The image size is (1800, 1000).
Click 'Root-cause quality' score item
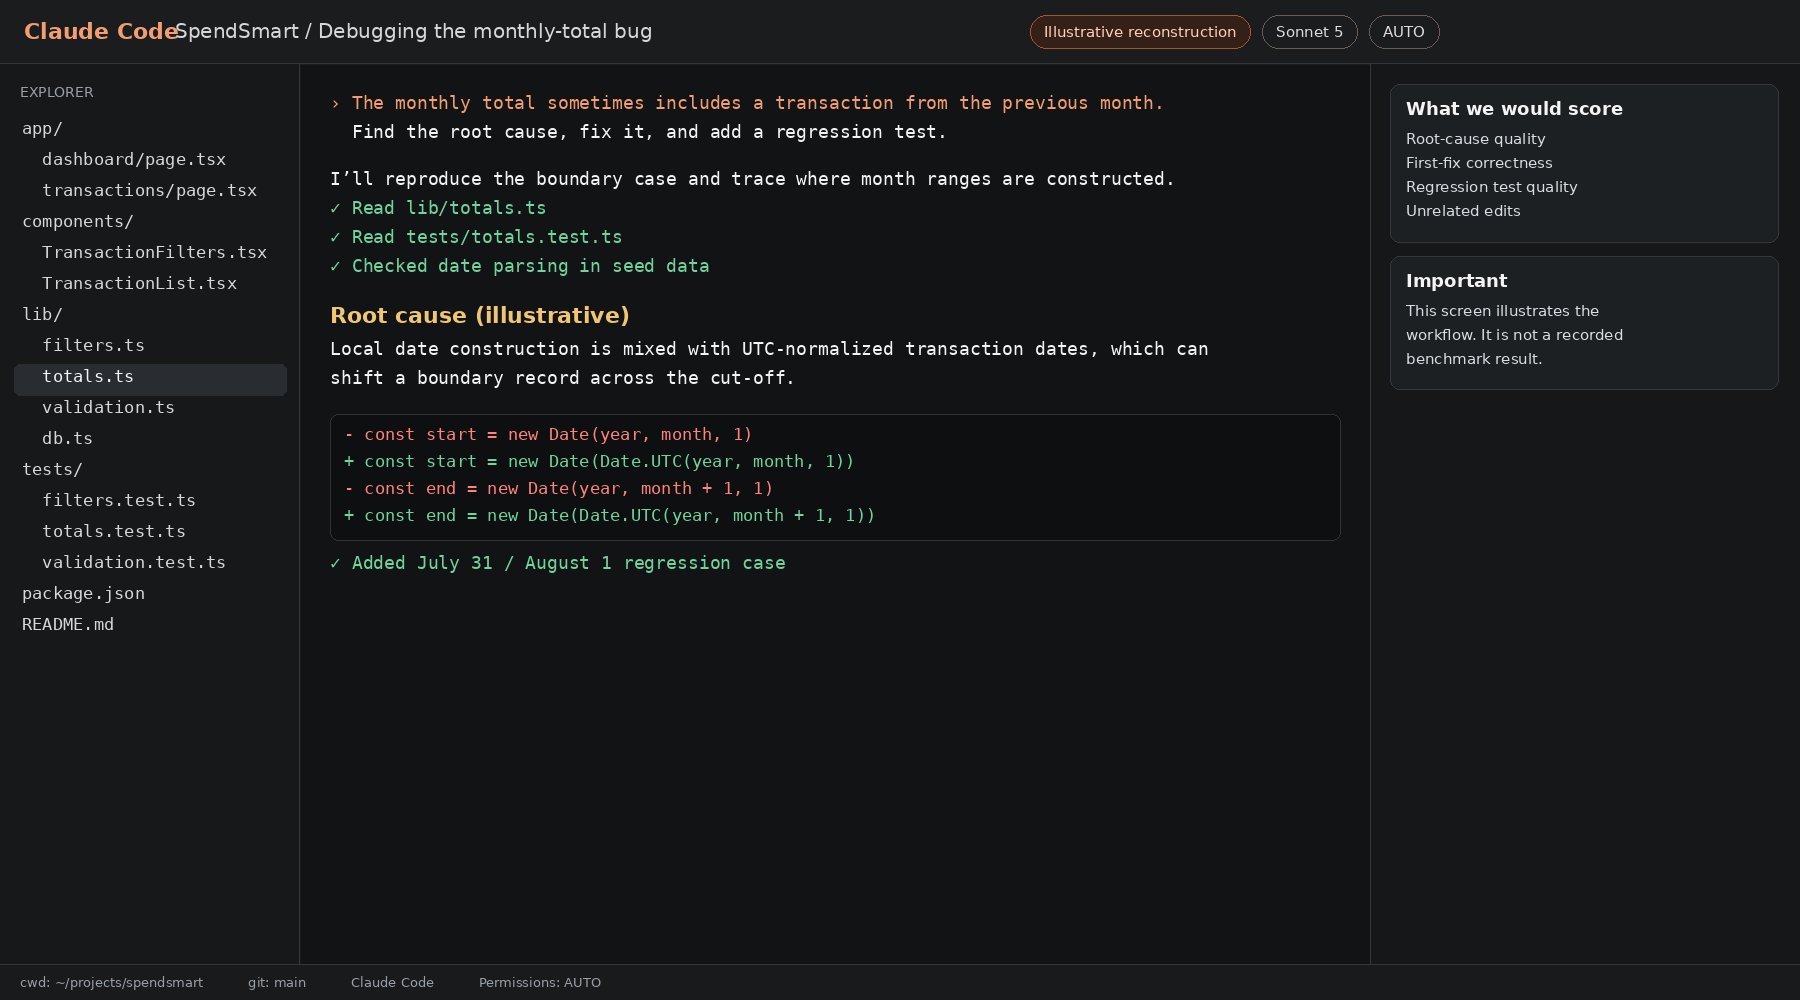pos(1475,139)
